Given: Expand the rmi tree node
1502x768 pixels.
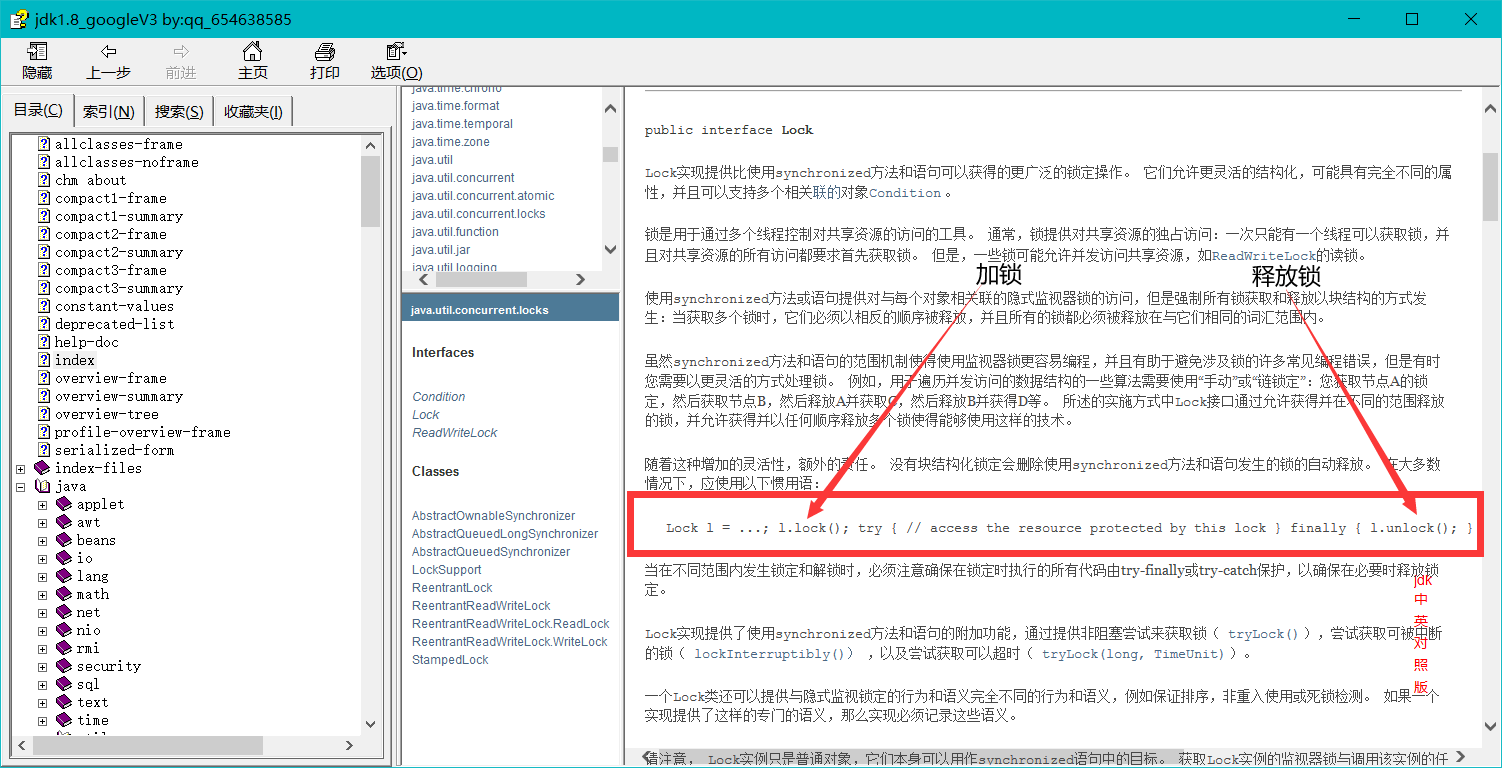Looking at the screenshot, I should click(42, 649).
